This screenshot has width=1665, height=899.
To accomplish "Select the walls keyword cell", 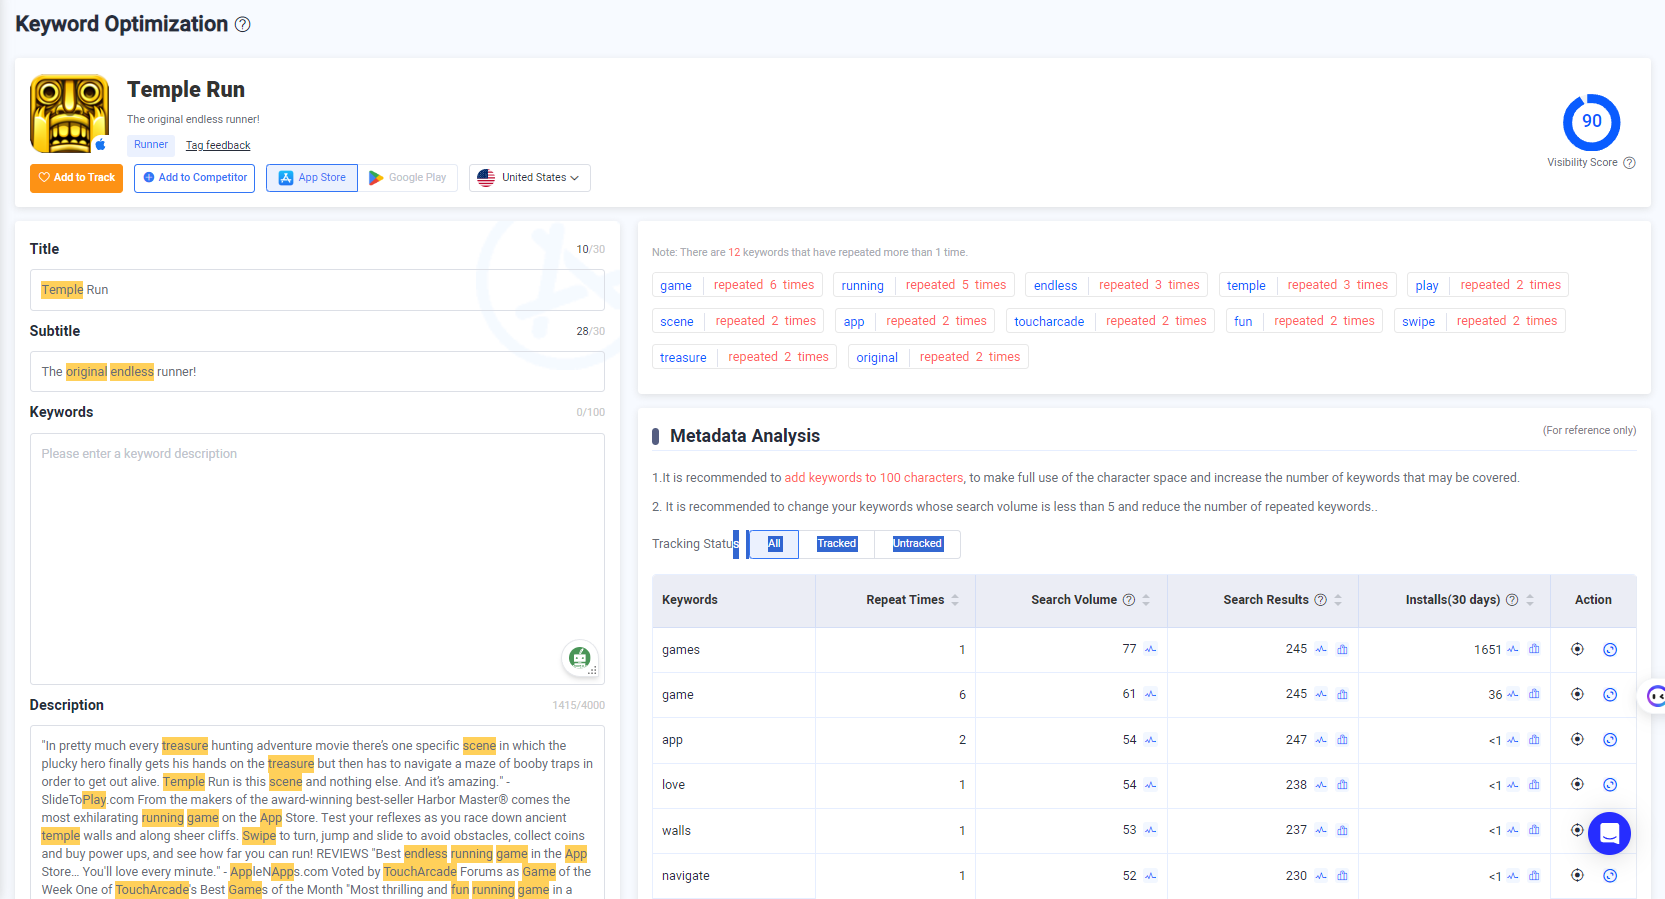I will coord(733,831).
